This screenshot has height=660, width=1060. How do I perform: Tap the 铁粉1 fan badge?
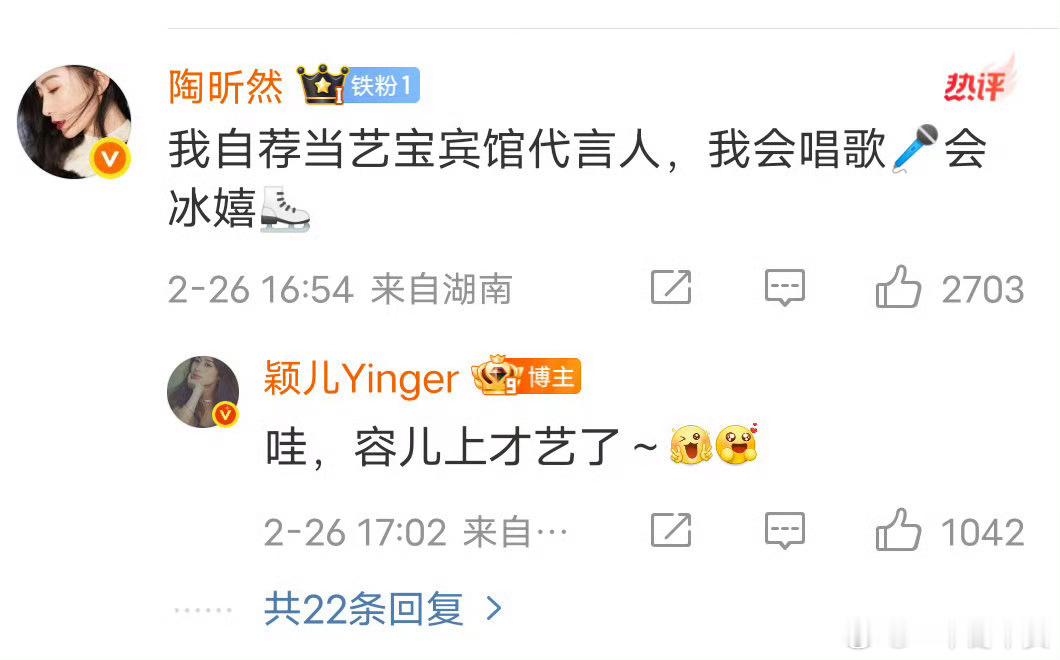click(383, 86)
